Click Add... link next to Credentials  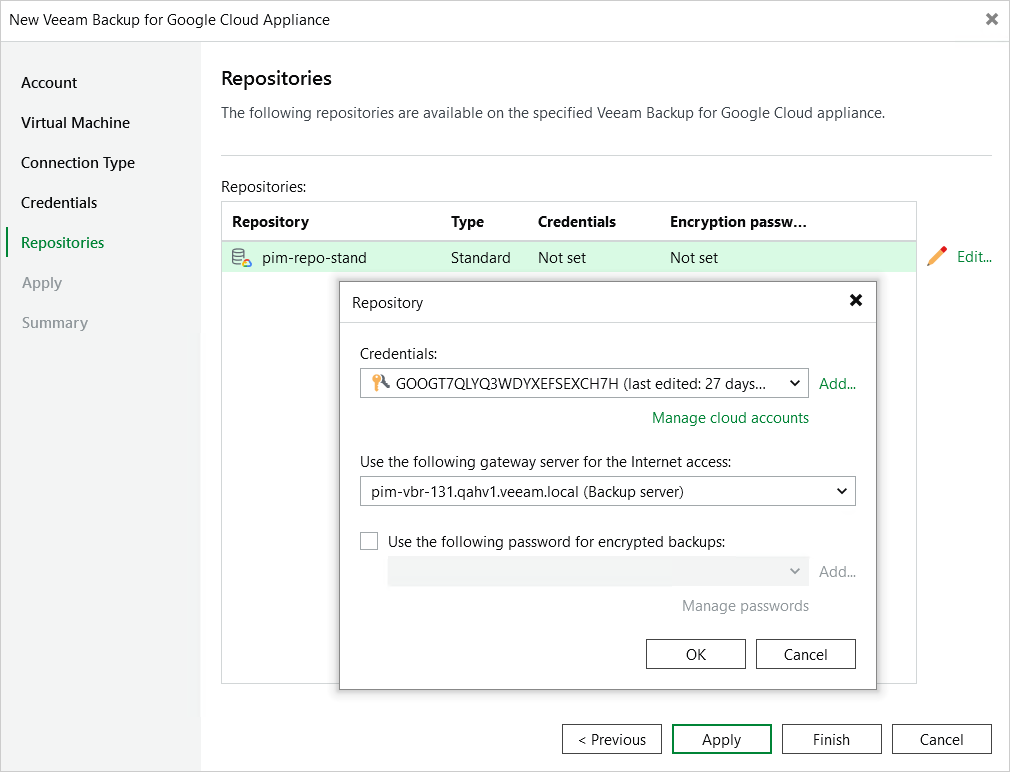click(x=837, y=384)
